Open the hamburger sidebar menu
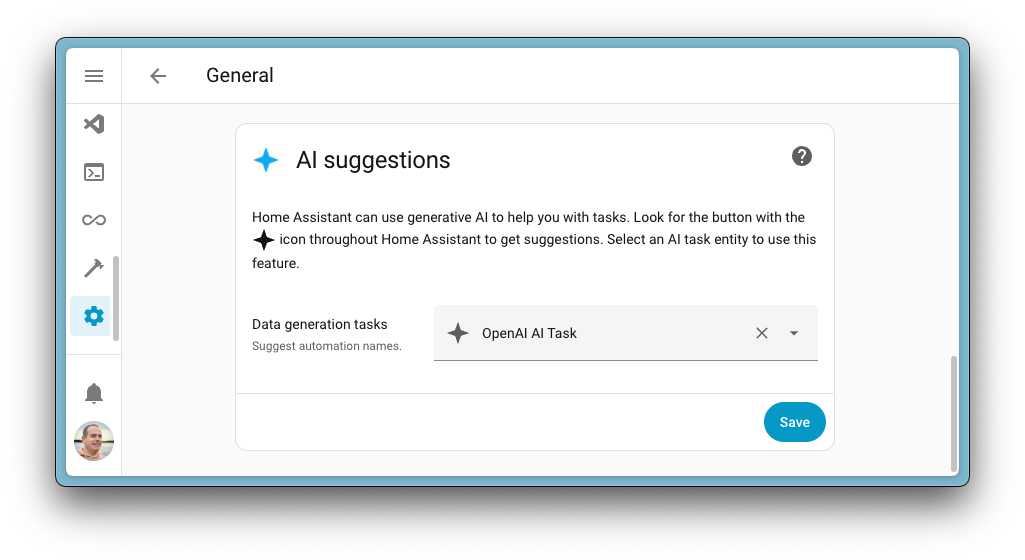 pyautogui.click(x=94, y=76)
